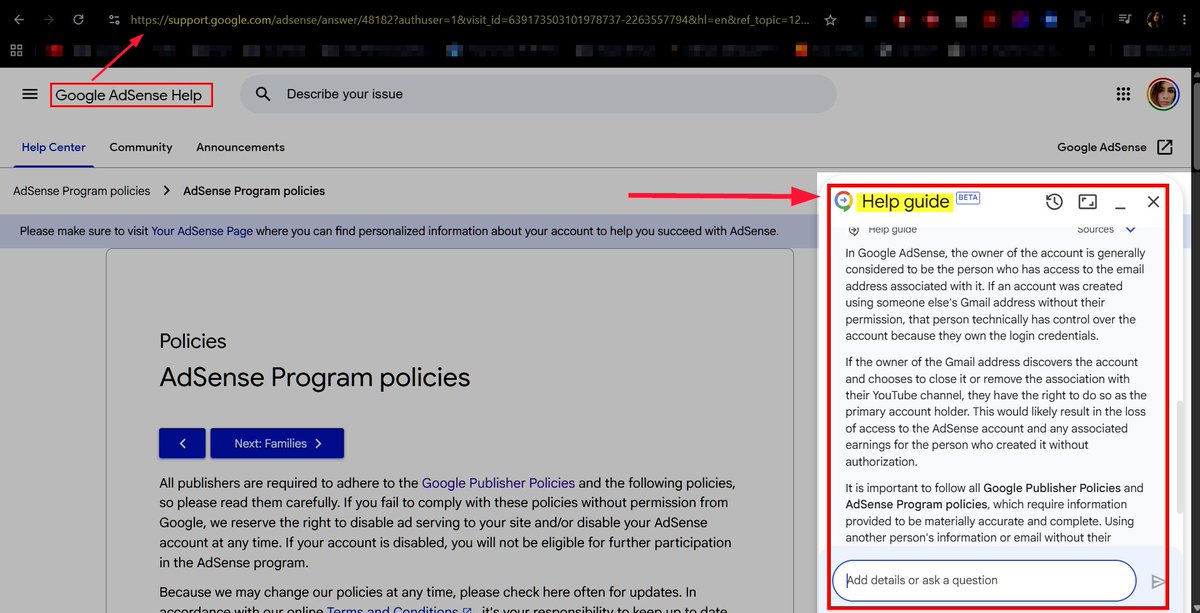Click the search magnifier icon
Screen dimensions: 1200x613
coord(263,94)
